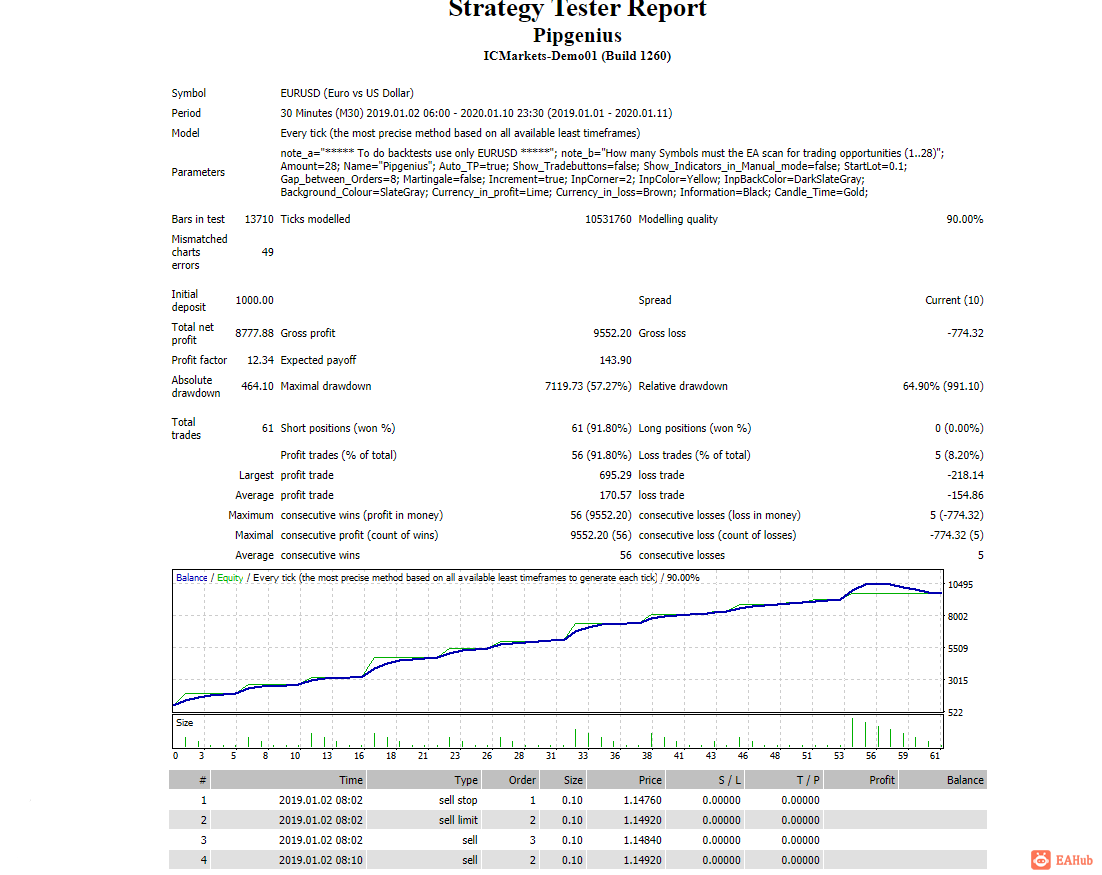1102x875 pixels.
Task: Click the balance/equity curve chart
Action: point(557,641)
